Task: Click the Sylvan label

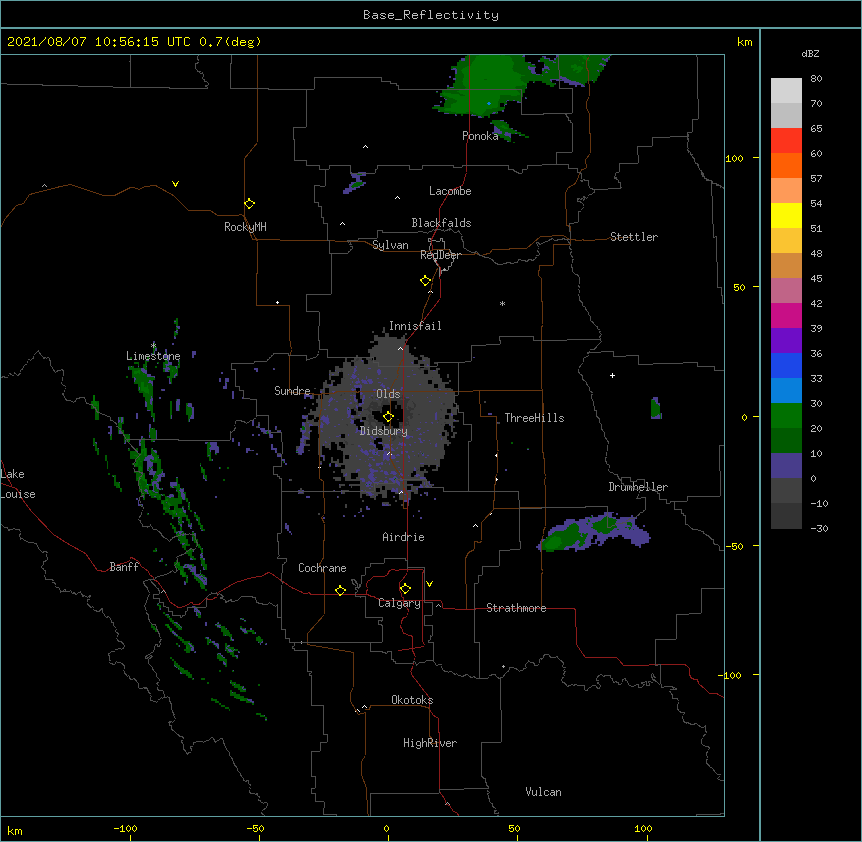Action: coord(390,245)
